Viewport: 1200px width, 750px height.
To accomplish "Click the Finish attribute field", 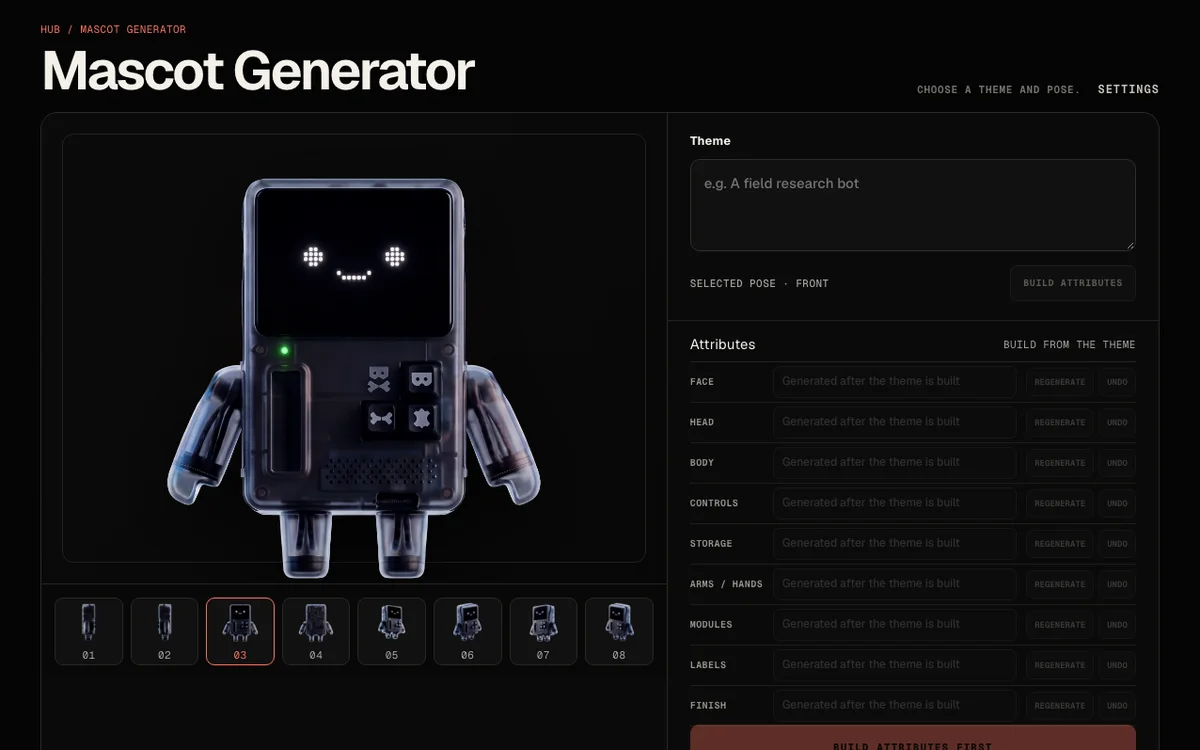I will (895, 705).
